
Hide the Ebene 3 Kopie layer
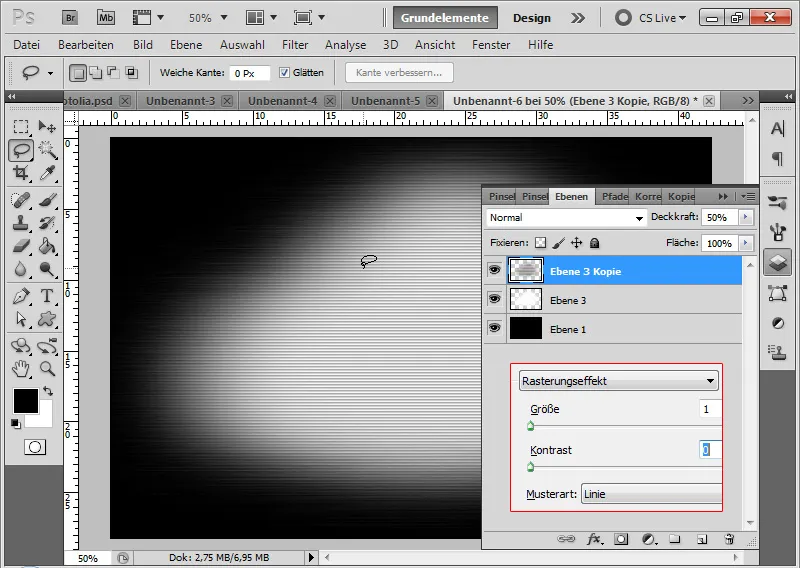(494, 269)
